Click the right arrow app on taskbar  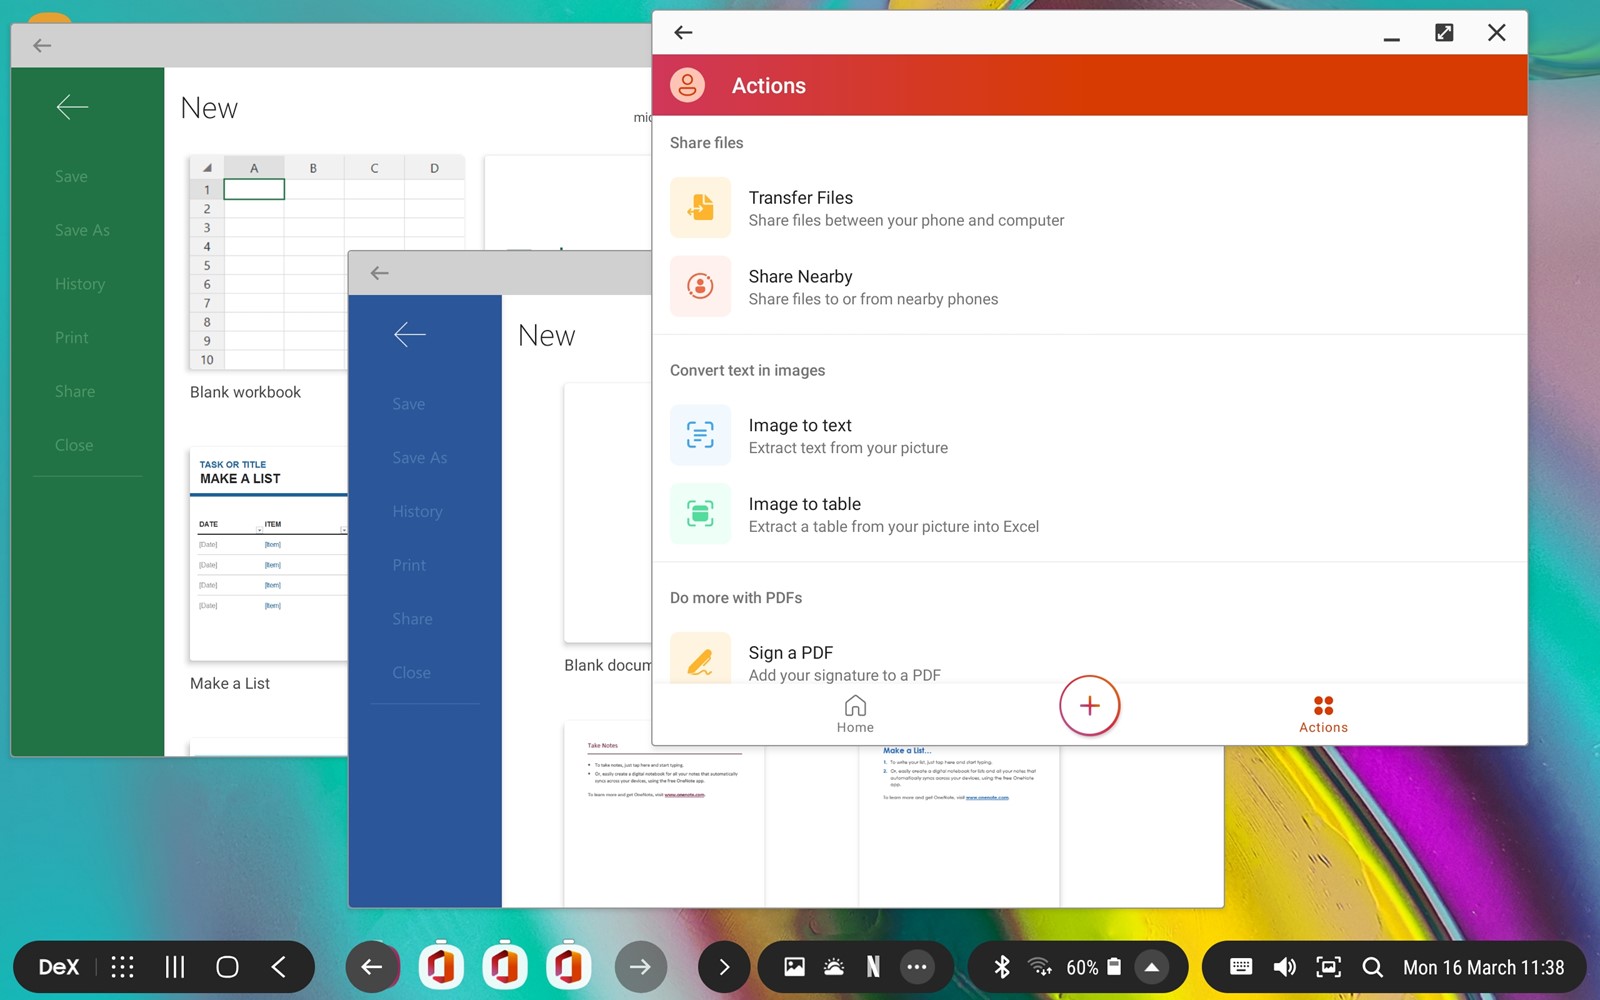coord(640,967)
